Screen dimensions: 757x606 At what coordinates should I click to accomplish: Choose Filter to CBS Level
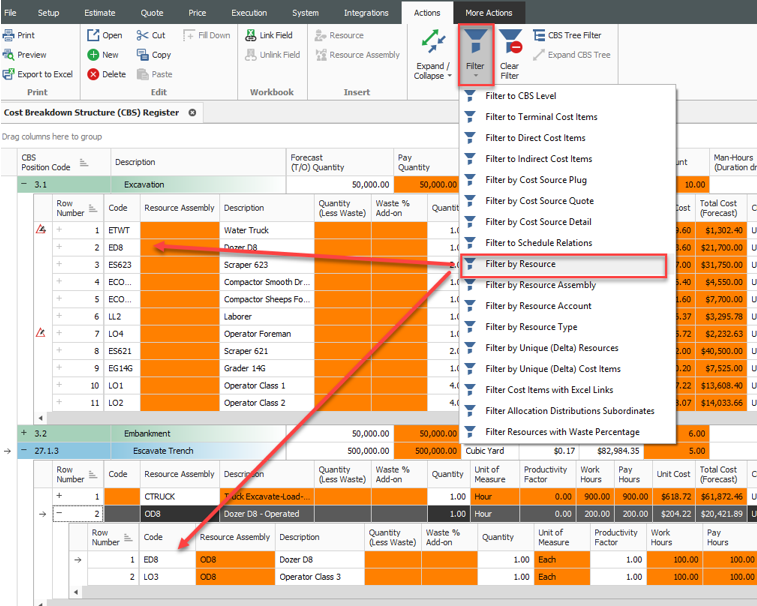tap(520, 96)
